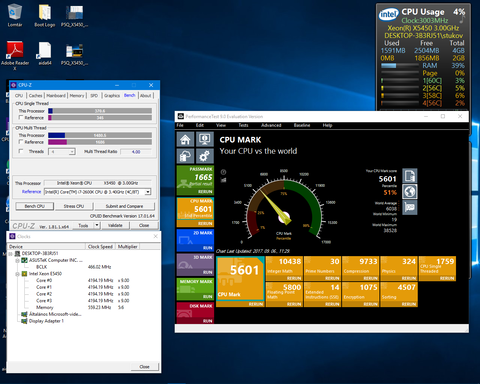This screenshot has height=384, width=480.
Task: Click the Multiplier column header in Clocks
Action: pyautogui.click(x=127, y=247)
